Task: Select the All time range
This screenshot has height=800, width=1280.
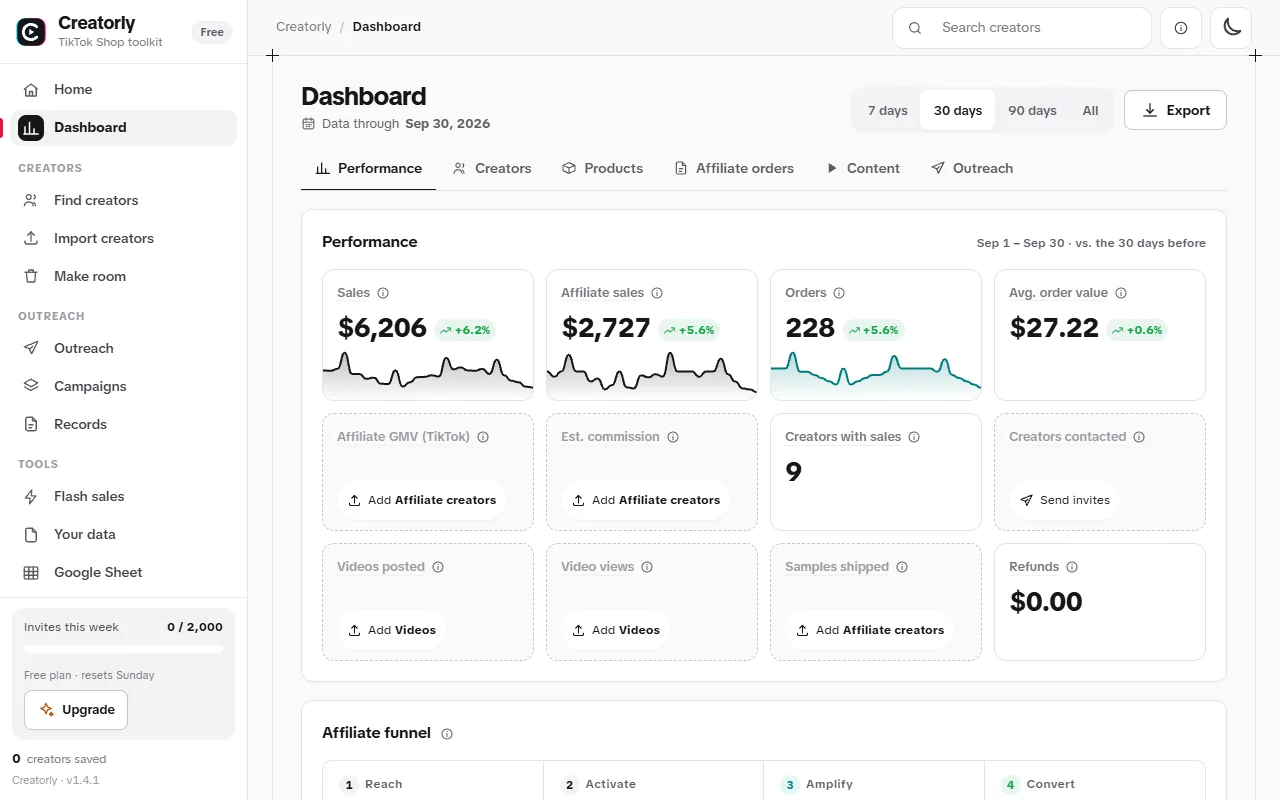Action: [x=1090, y=110]
